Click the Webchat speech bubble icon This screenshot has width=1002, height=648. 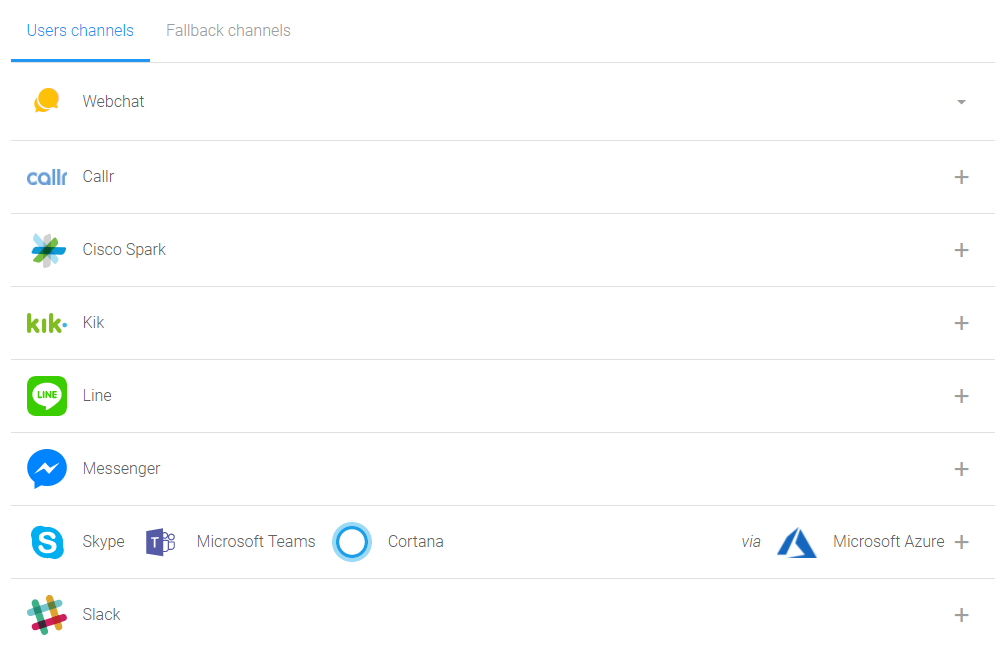pos(47,101)
